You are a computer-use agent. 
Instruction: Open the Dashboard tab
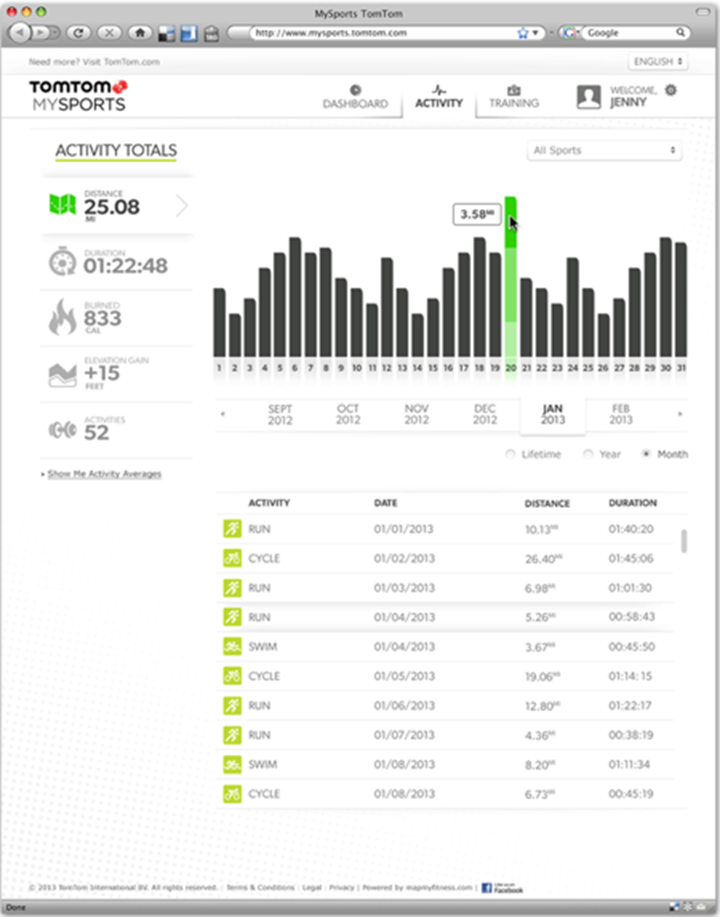coord(356,98)
